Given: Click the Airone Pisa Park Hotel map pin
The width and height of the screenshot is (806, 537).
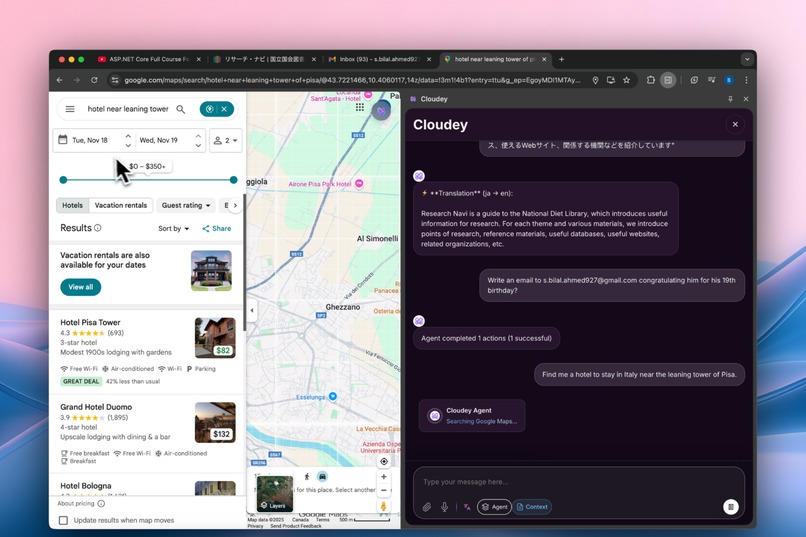Looking at the screenshot, I should tap(359, 183).
